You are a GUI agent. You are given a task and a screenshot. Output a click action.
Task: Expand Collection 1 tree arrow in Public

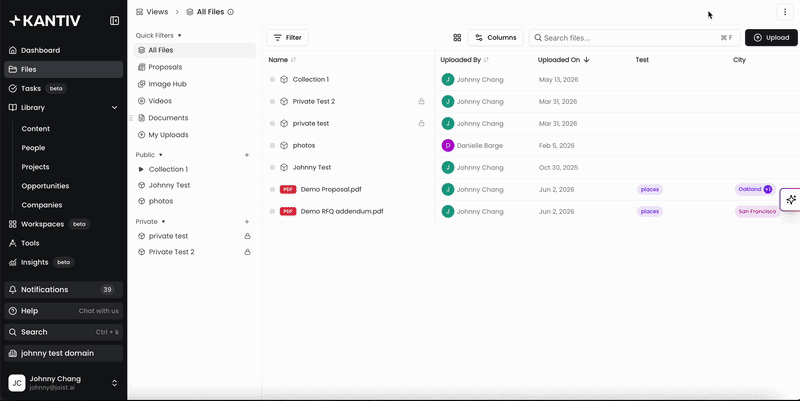click(x=141, y=169)
